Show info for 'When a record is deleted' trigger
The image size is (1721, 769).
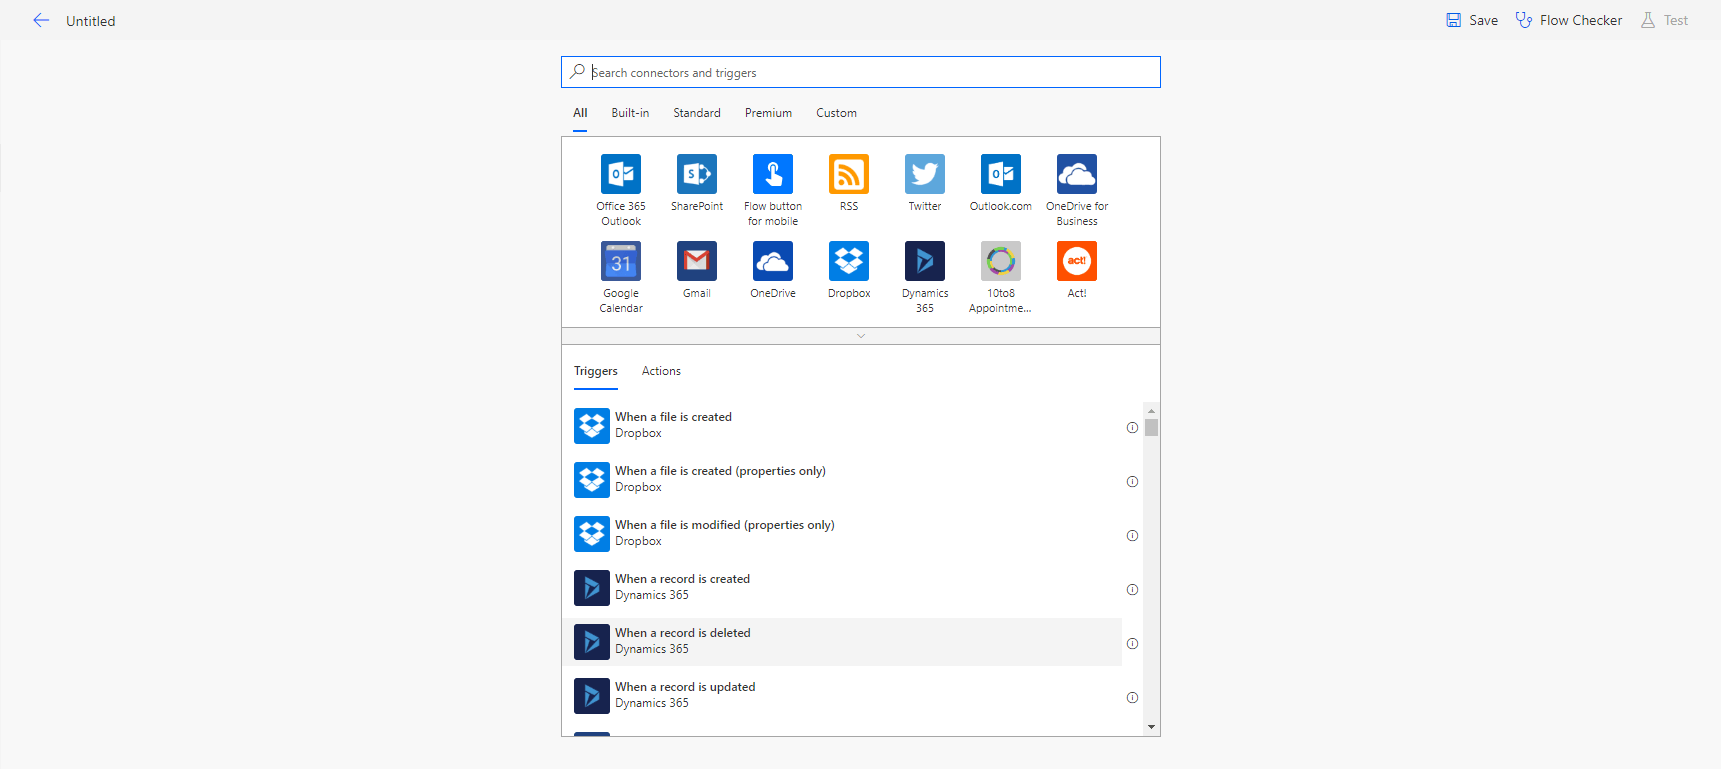[x=1132, y=644]
